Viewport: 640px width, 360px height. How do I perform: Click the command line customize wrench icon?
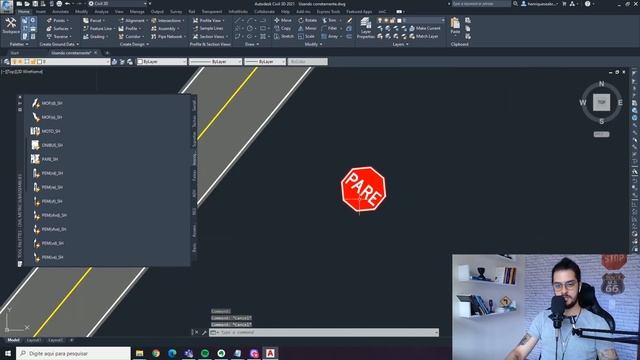tap(204, 332)
